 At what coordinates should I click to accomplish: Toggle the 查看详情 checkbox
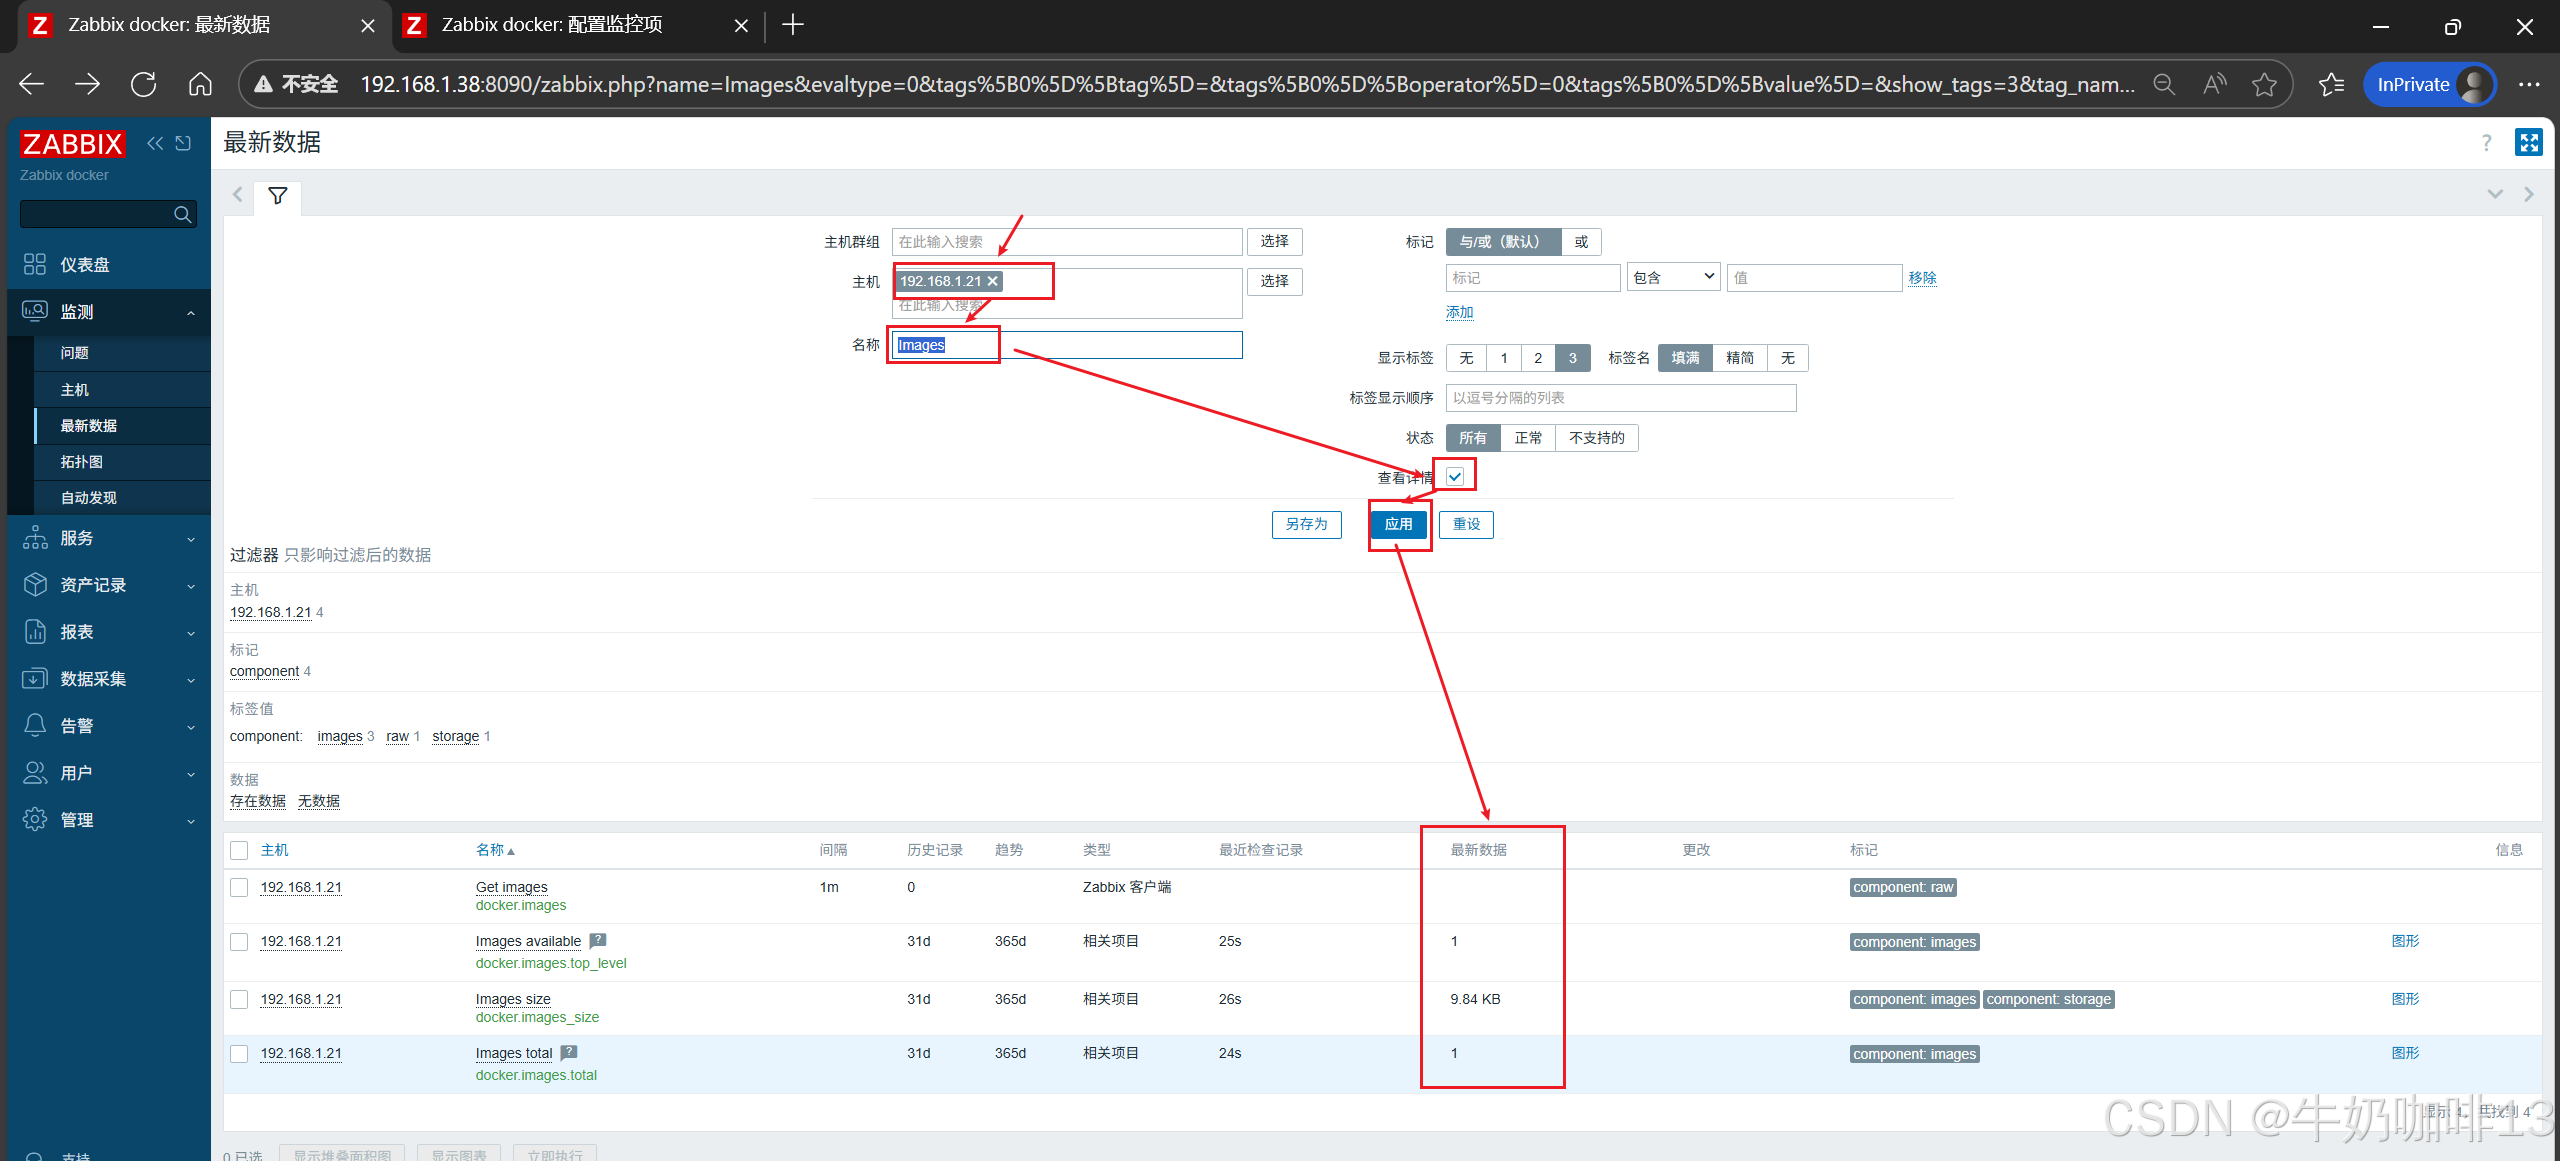point(1455,477)
